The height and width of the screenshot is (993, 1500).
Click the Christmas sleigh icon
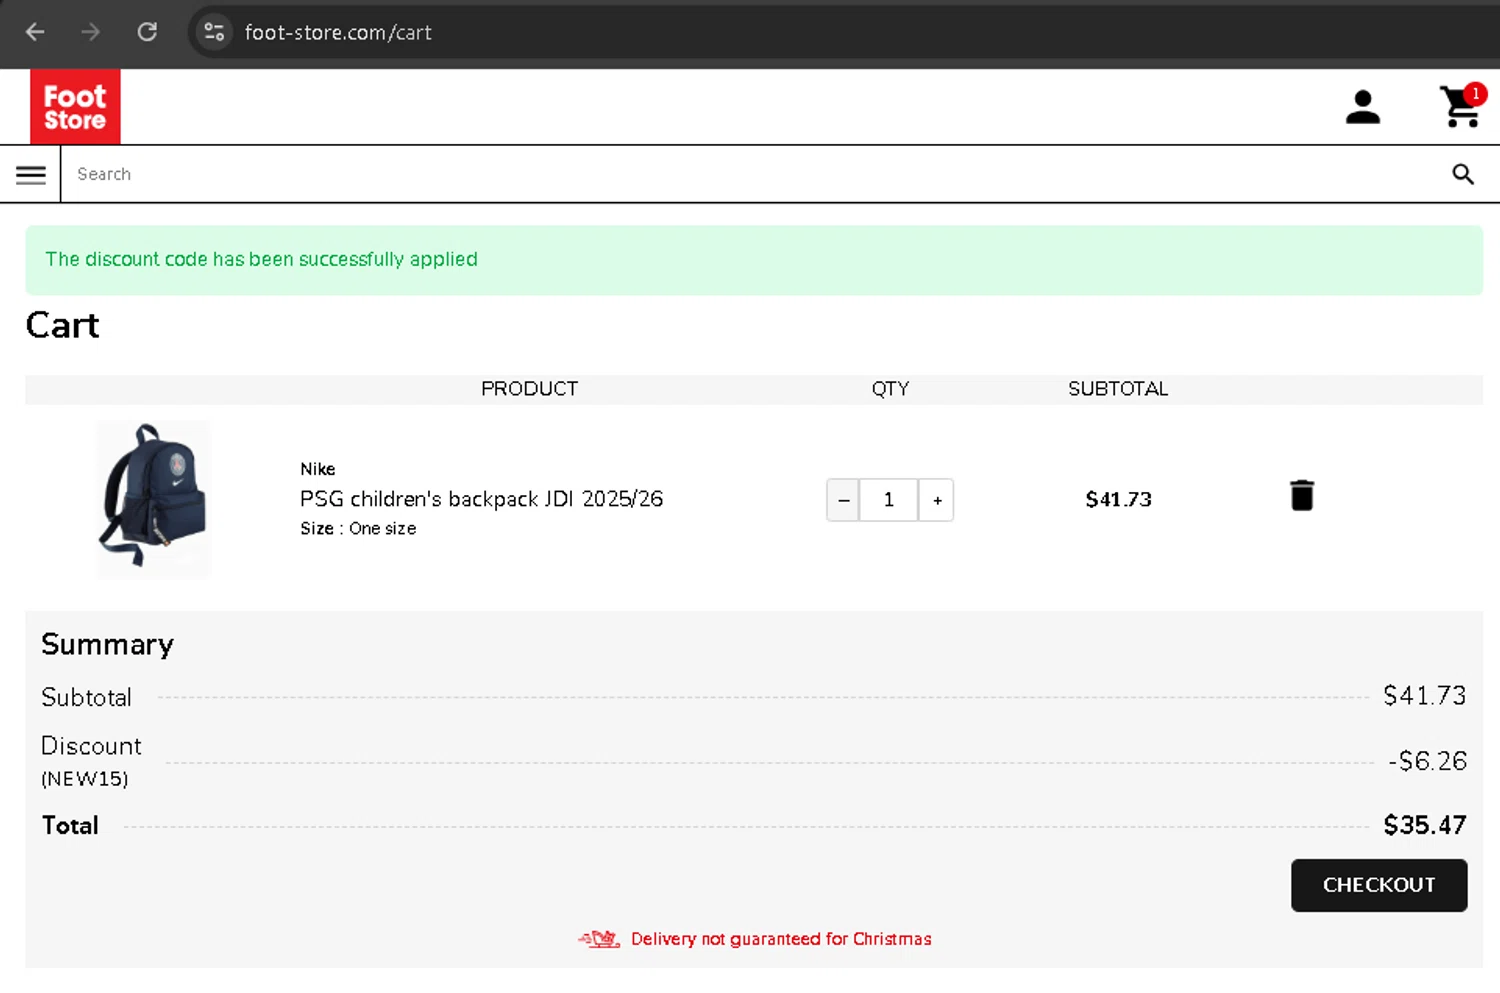(x=599, y=939)
